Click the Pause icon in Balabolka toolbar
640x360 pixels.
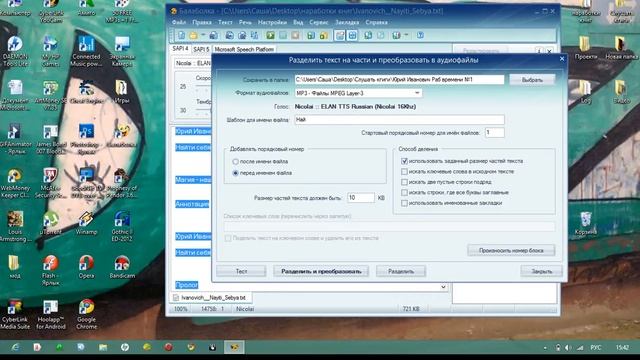click(283, 36)
